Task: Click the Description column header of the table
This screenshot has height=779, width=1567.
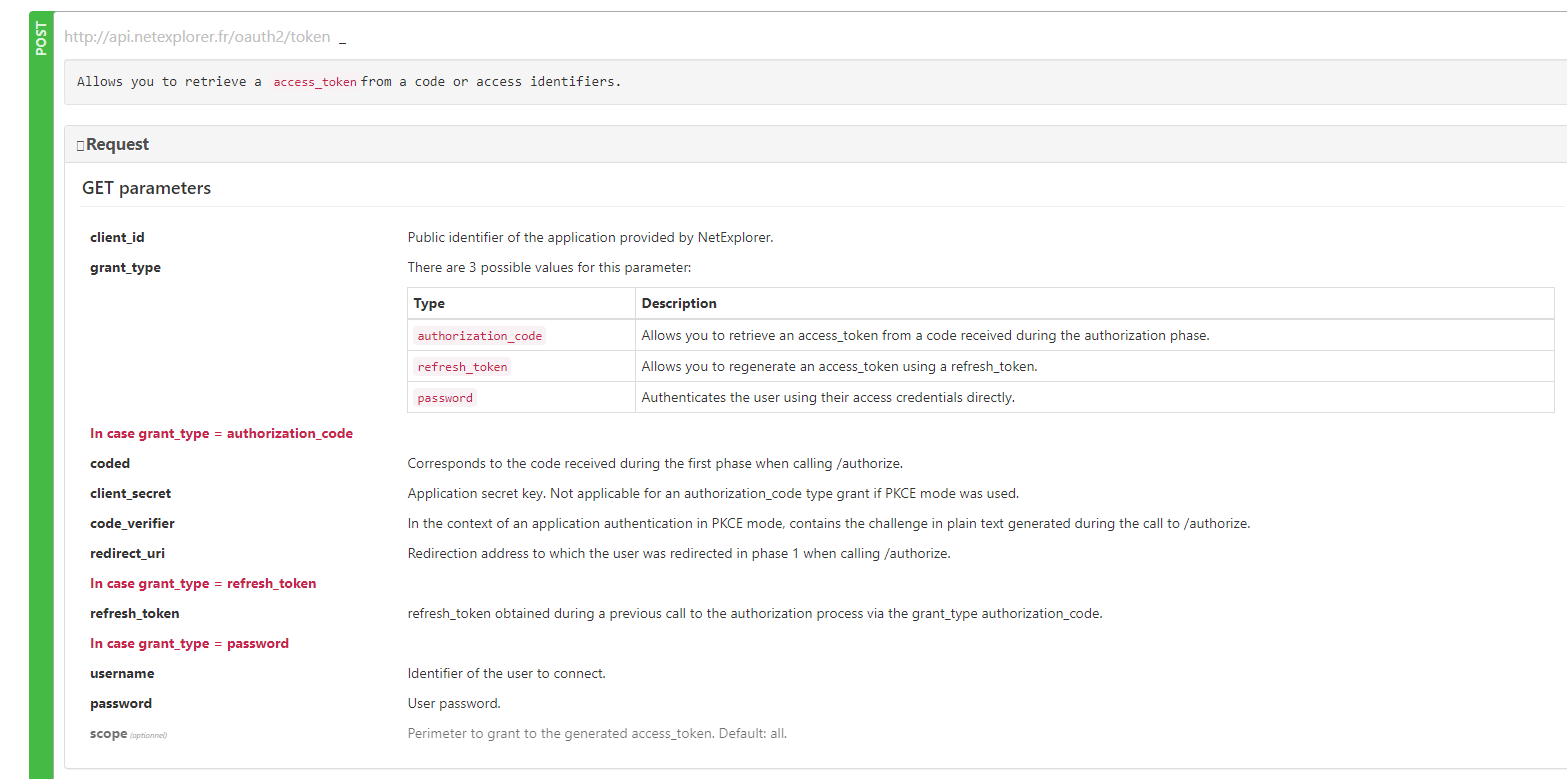Action: [679, 303]
